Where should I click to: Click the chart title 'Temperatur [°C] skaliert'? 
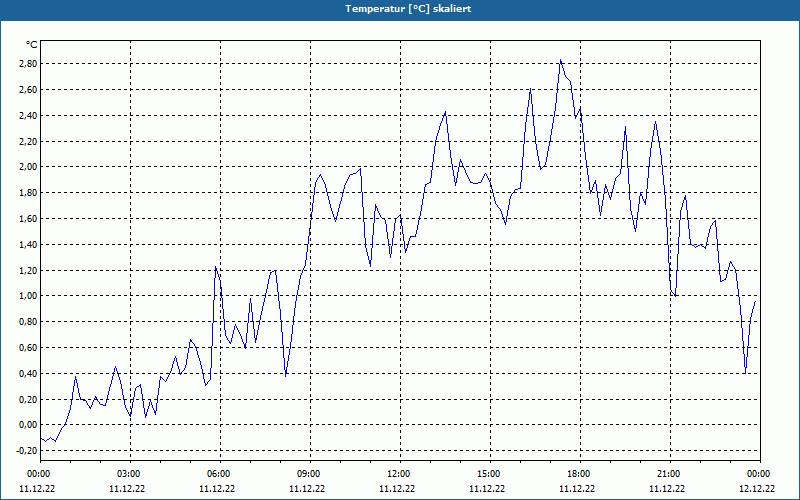(408, 9)
